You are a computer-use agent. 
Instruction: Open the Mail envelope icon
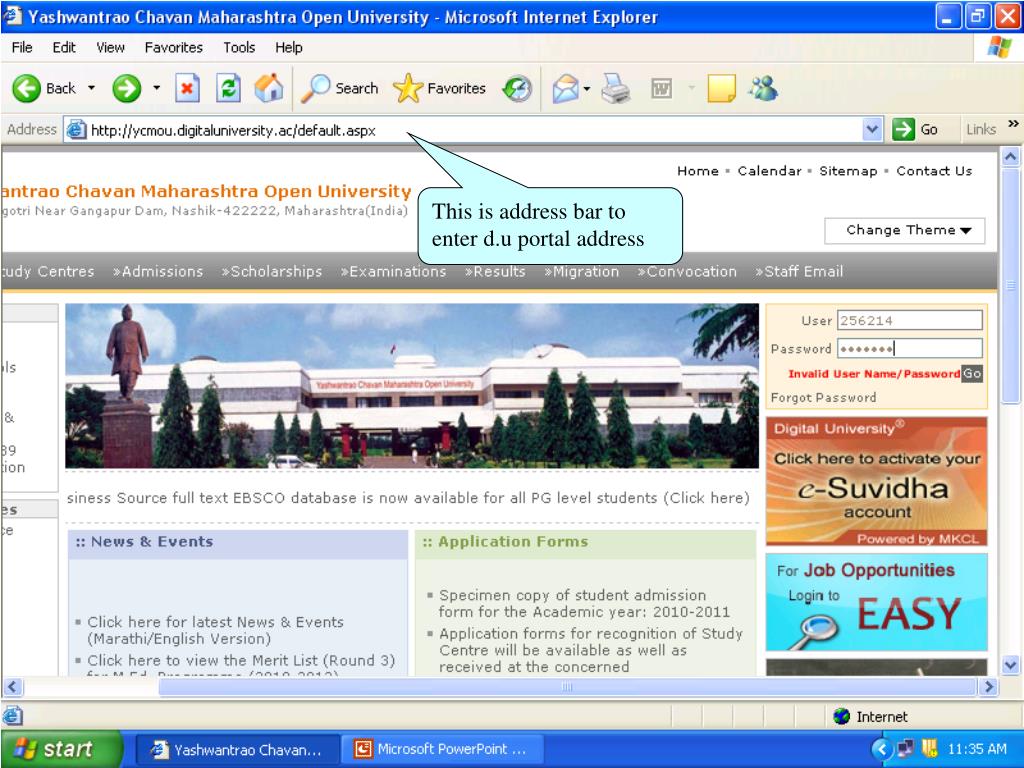[x=566, y=88]
